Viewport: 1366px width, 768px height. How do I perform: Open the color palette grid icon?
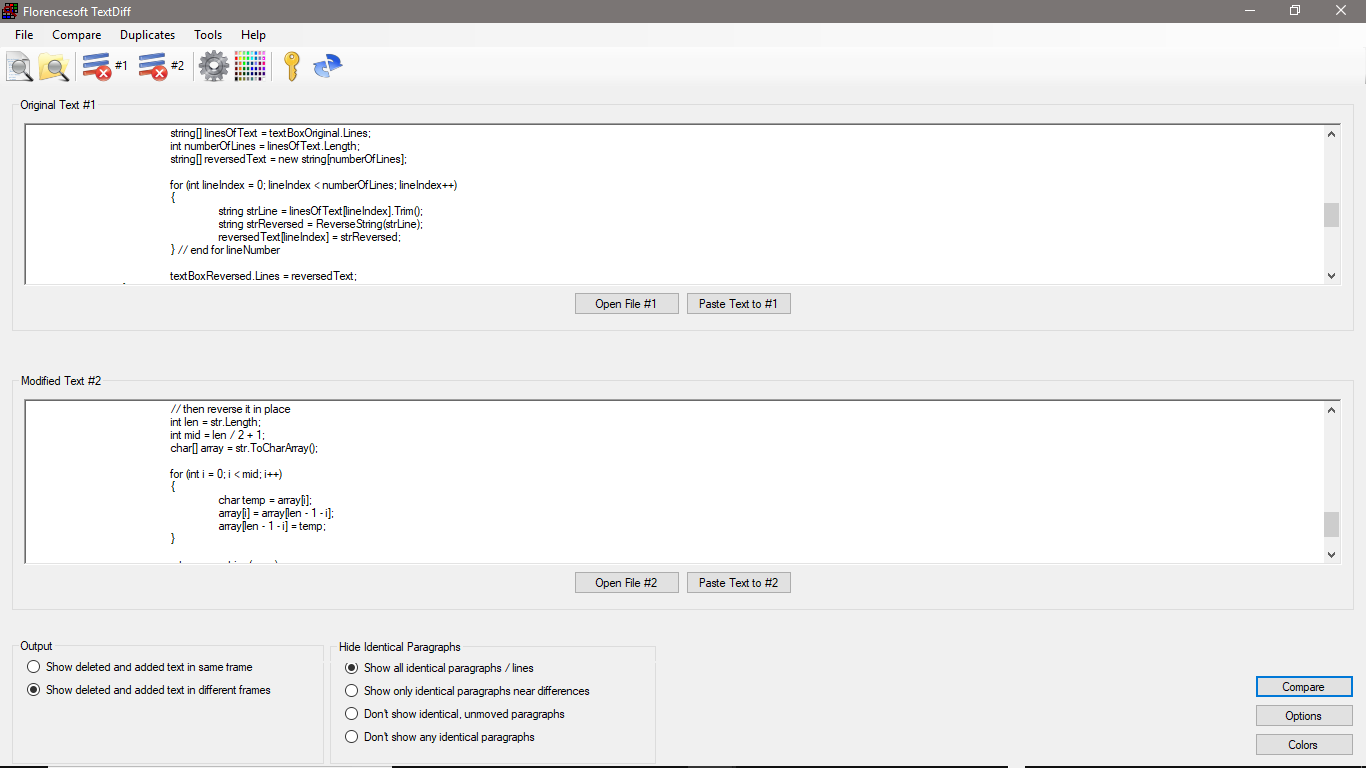click(250, 67)
